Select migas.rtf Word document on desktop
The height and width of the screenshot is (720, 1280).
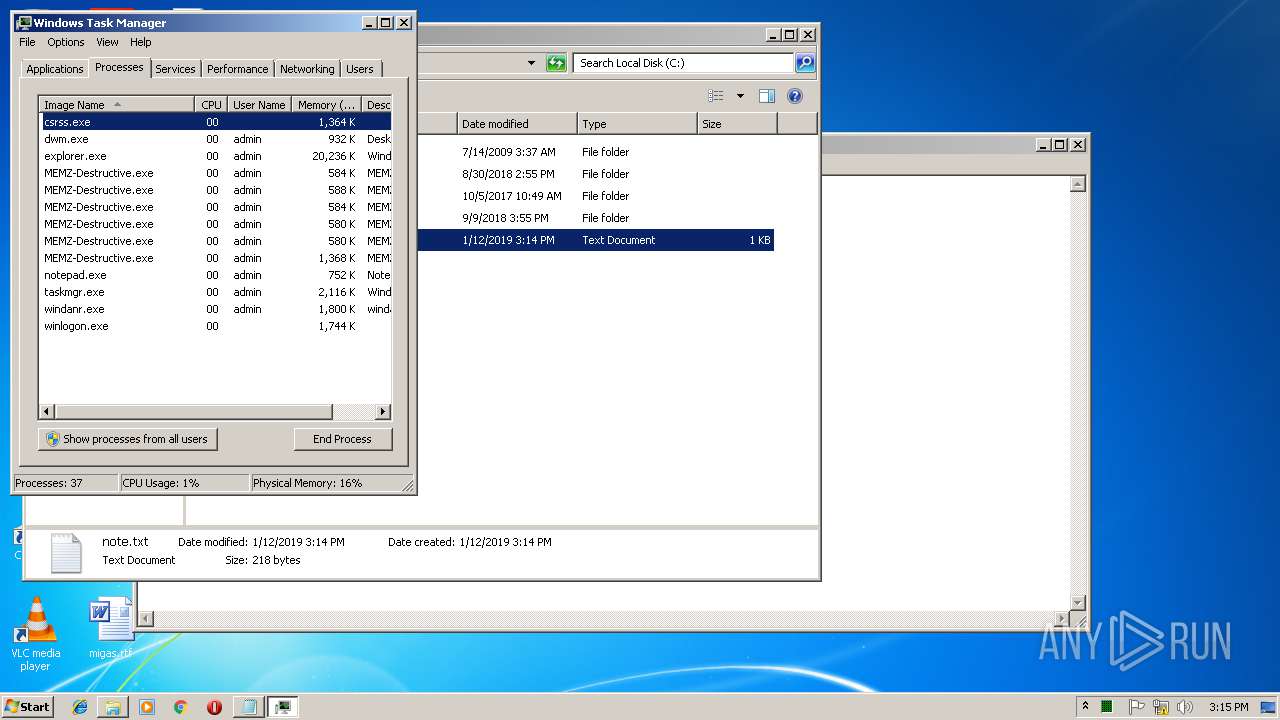click(x=110, y=629)
